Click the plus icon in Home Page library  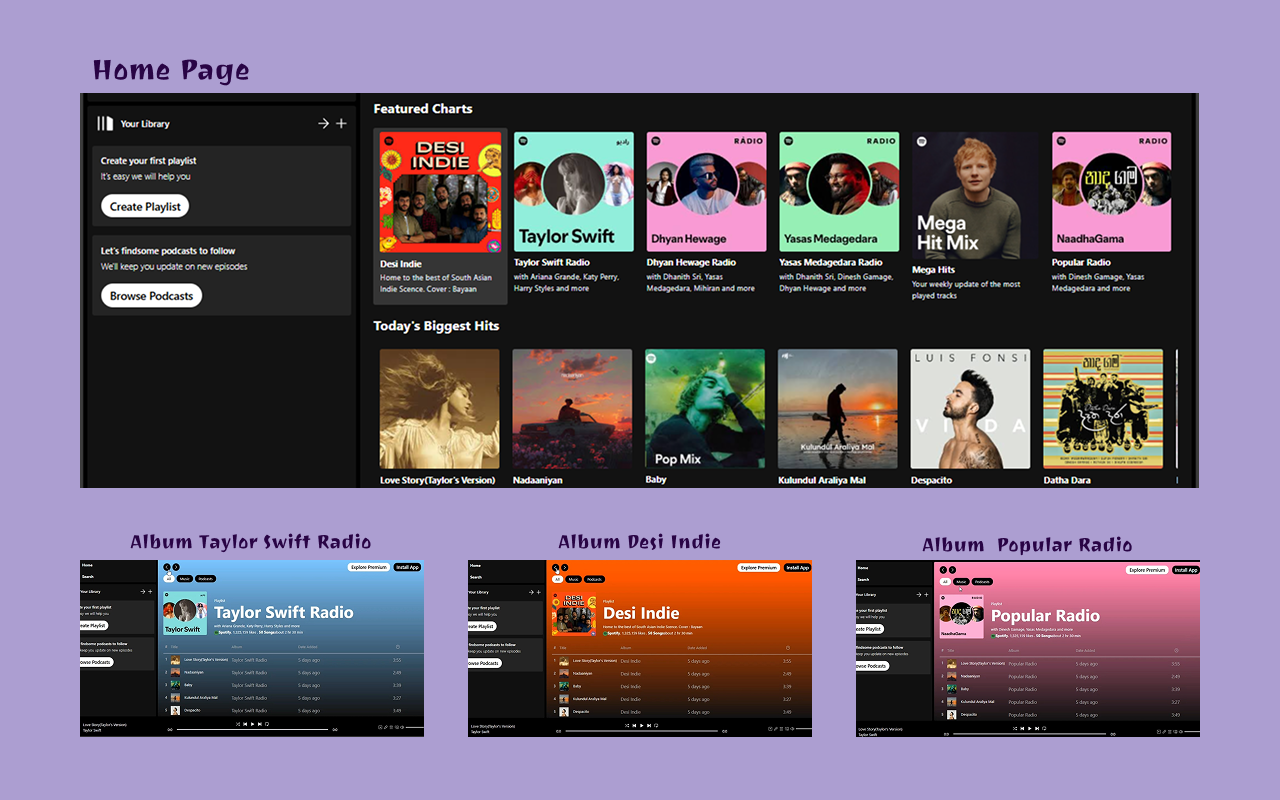341,124
